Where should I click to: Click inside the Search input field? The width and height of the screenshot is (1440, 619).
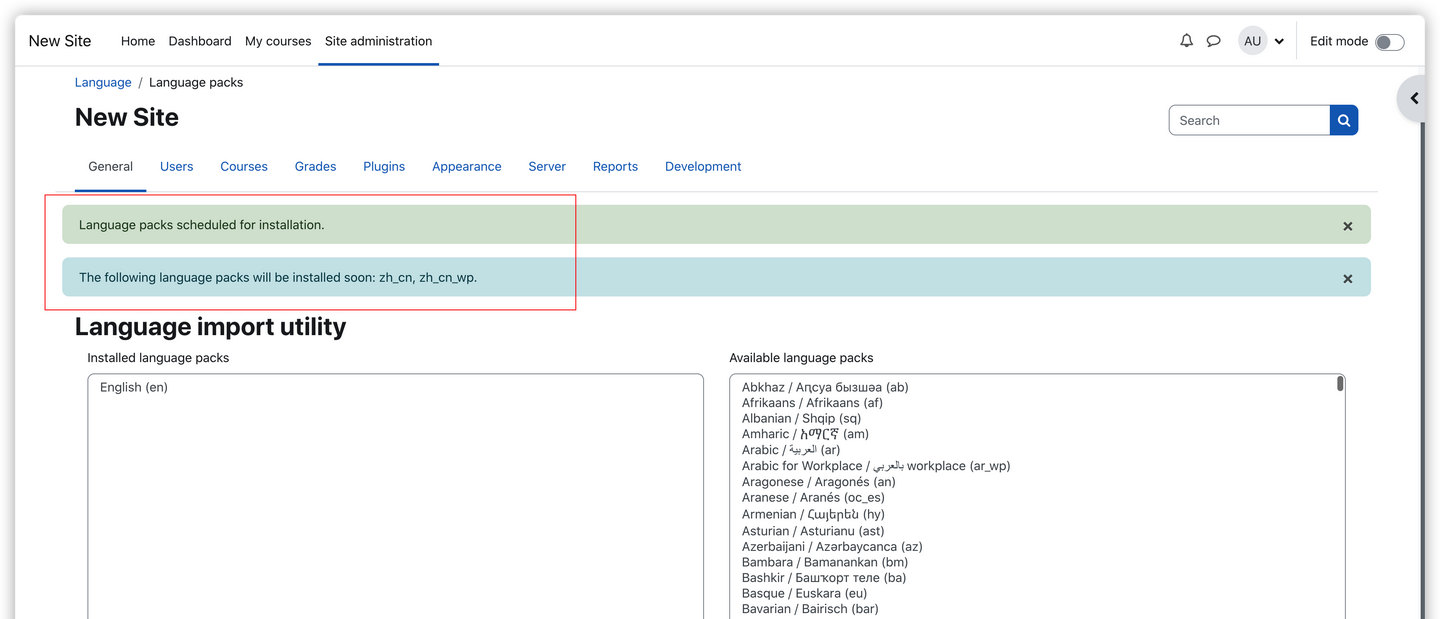(1249, 120)
